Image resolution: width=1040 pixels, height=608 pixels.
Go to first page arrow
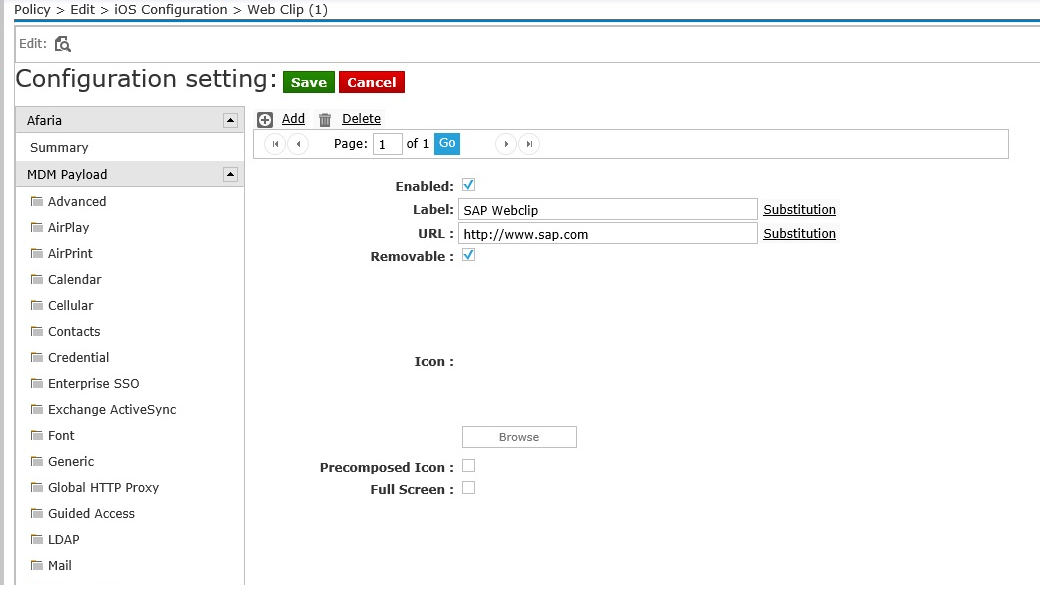(x=275, y=144)
